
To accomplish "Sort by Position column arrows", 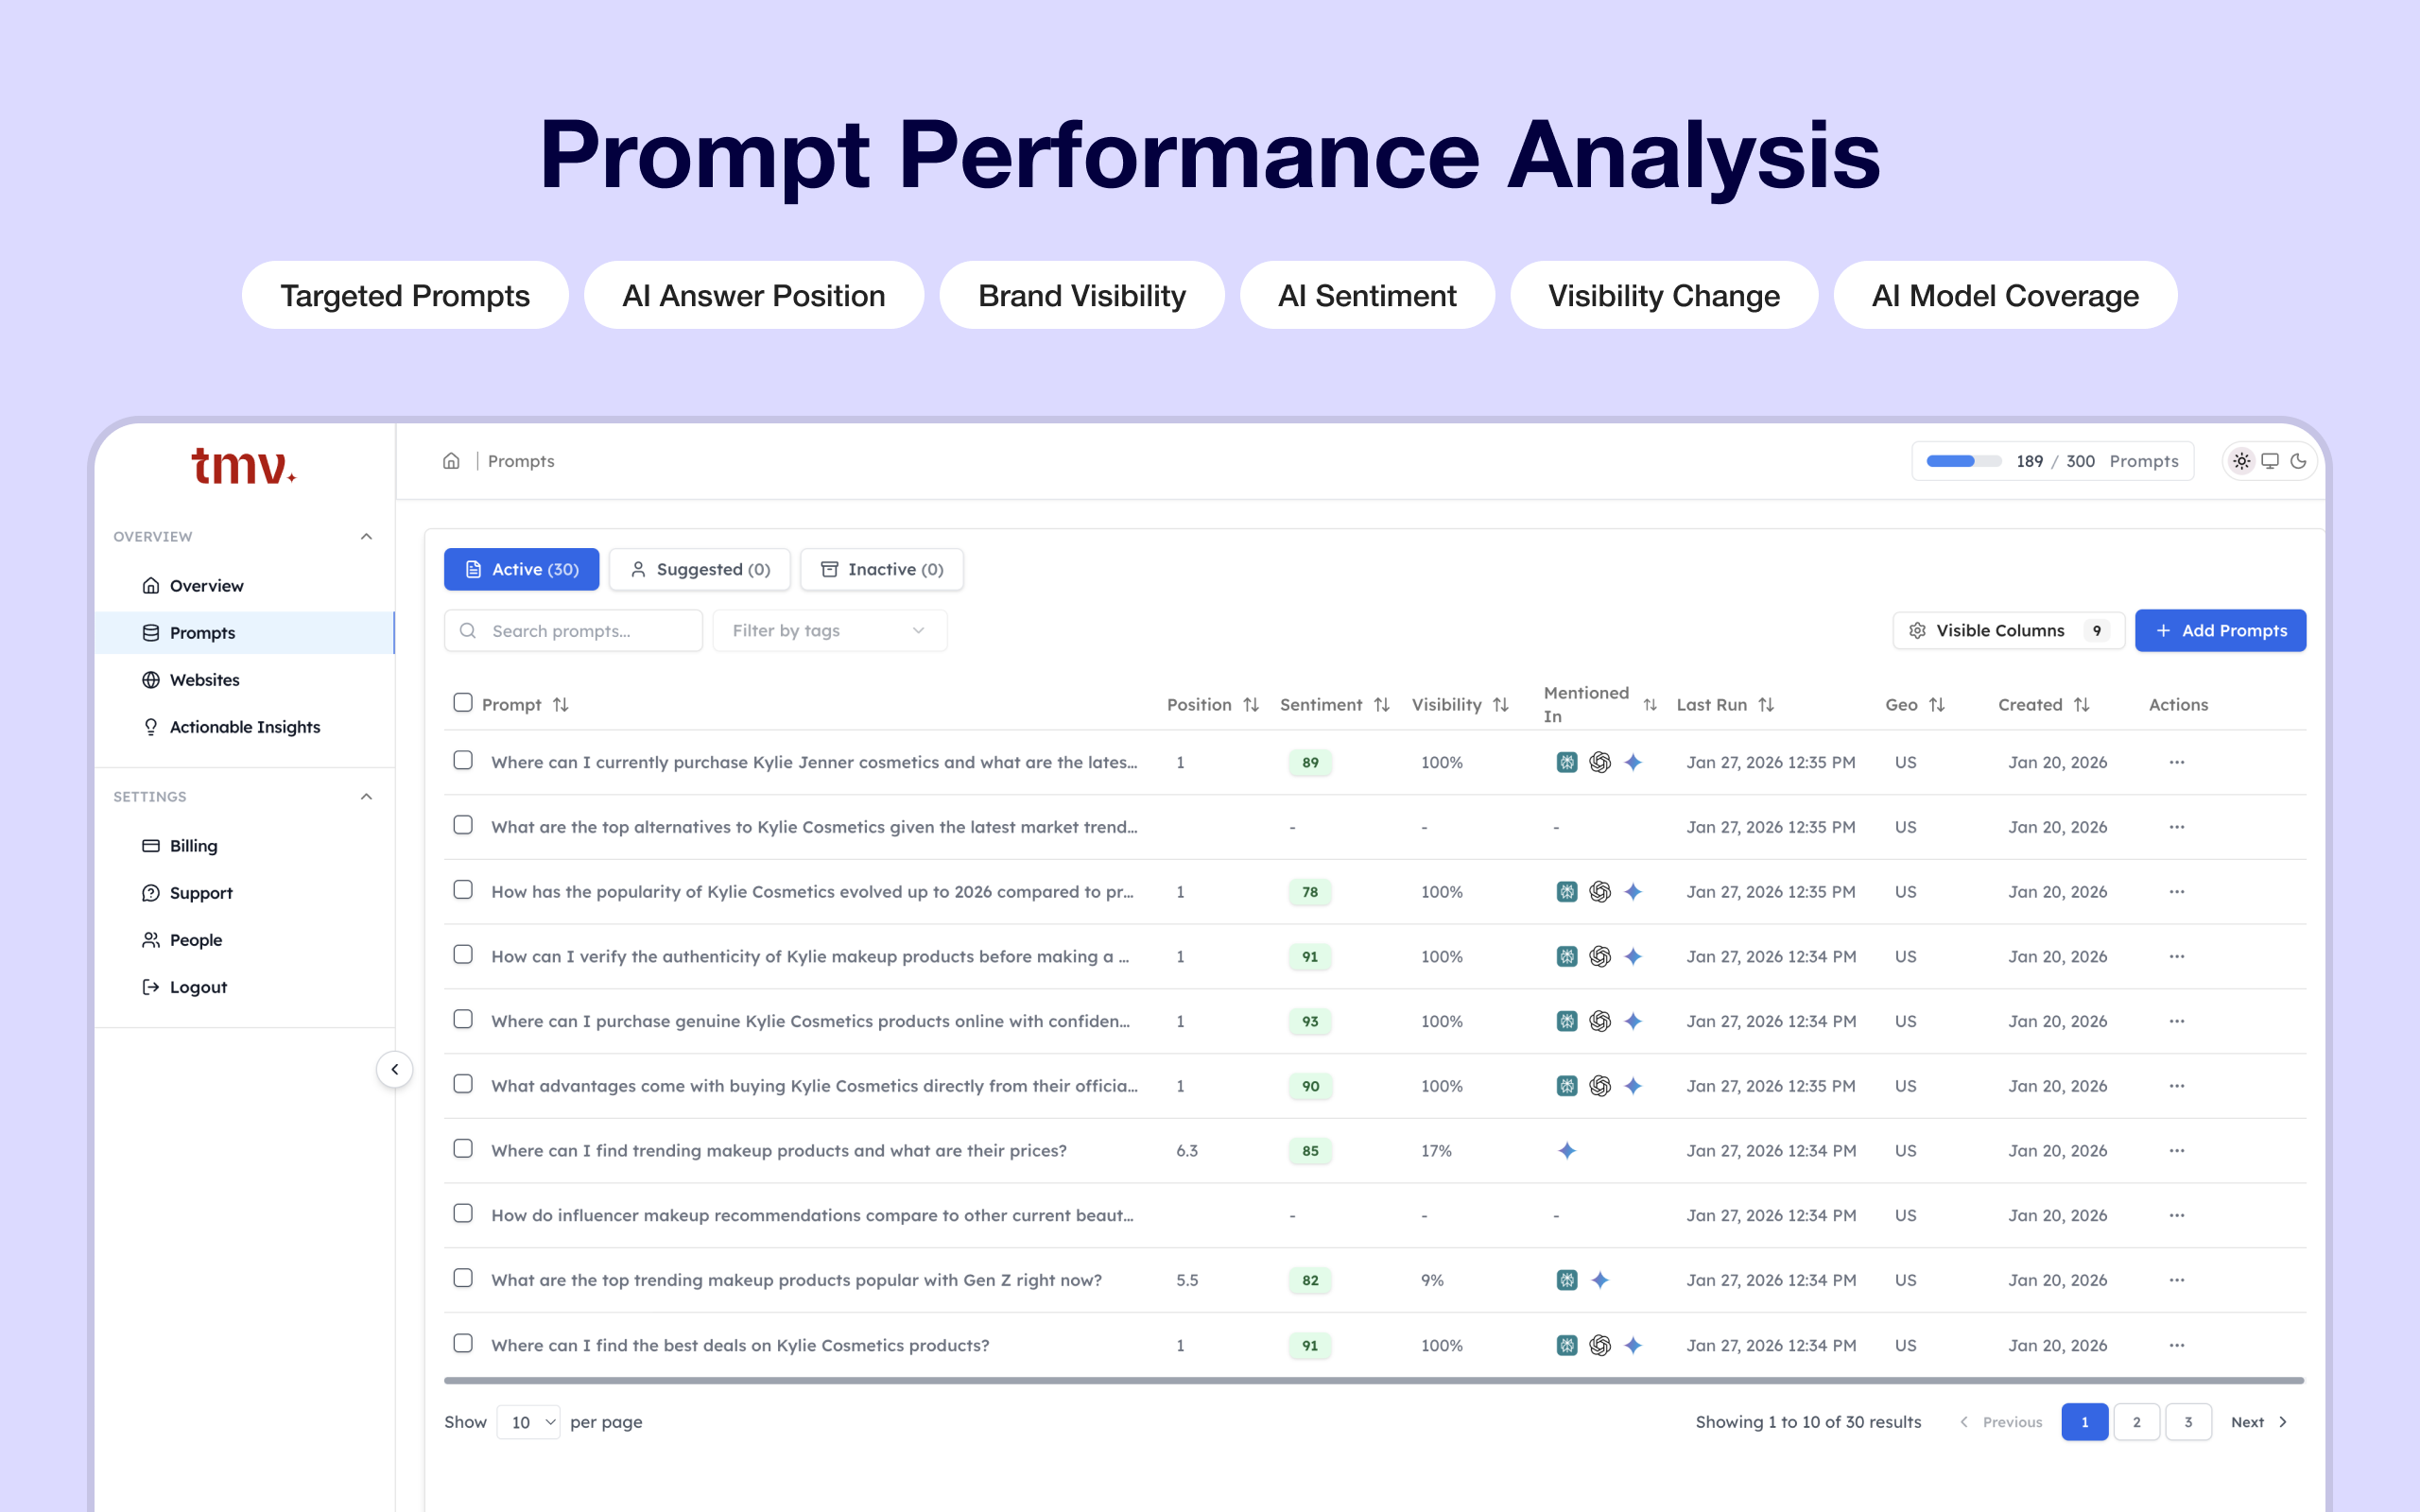I will pyautogui.click(x=1251, y=705).
